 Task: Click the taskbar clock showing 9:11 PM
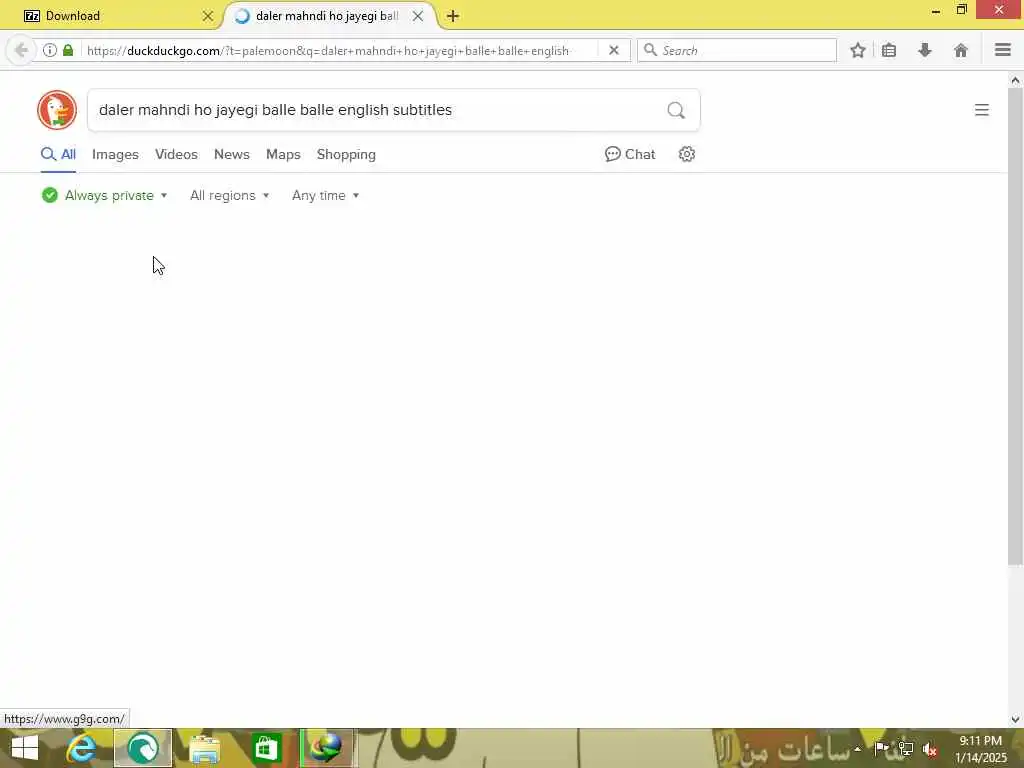(980, 749)
